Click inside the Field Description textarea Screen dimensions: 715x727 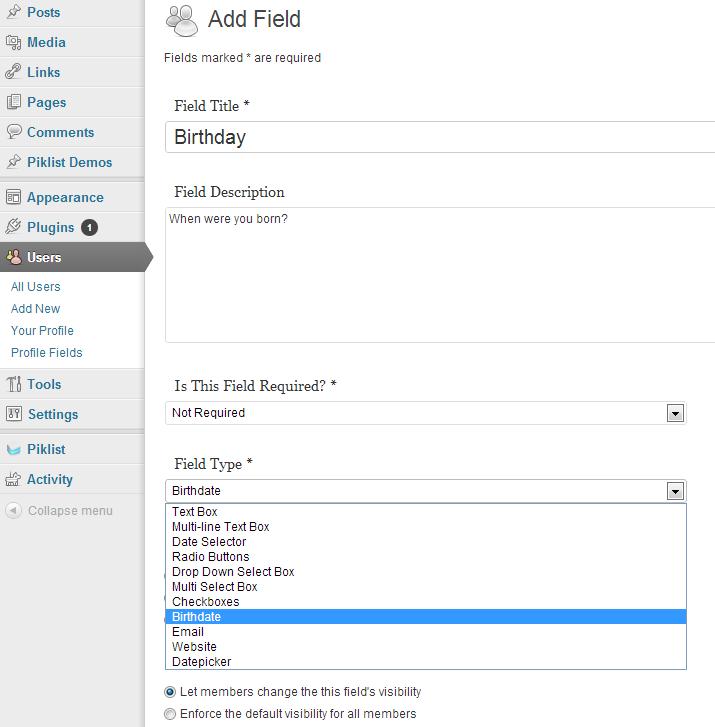[x=440, y=275]
